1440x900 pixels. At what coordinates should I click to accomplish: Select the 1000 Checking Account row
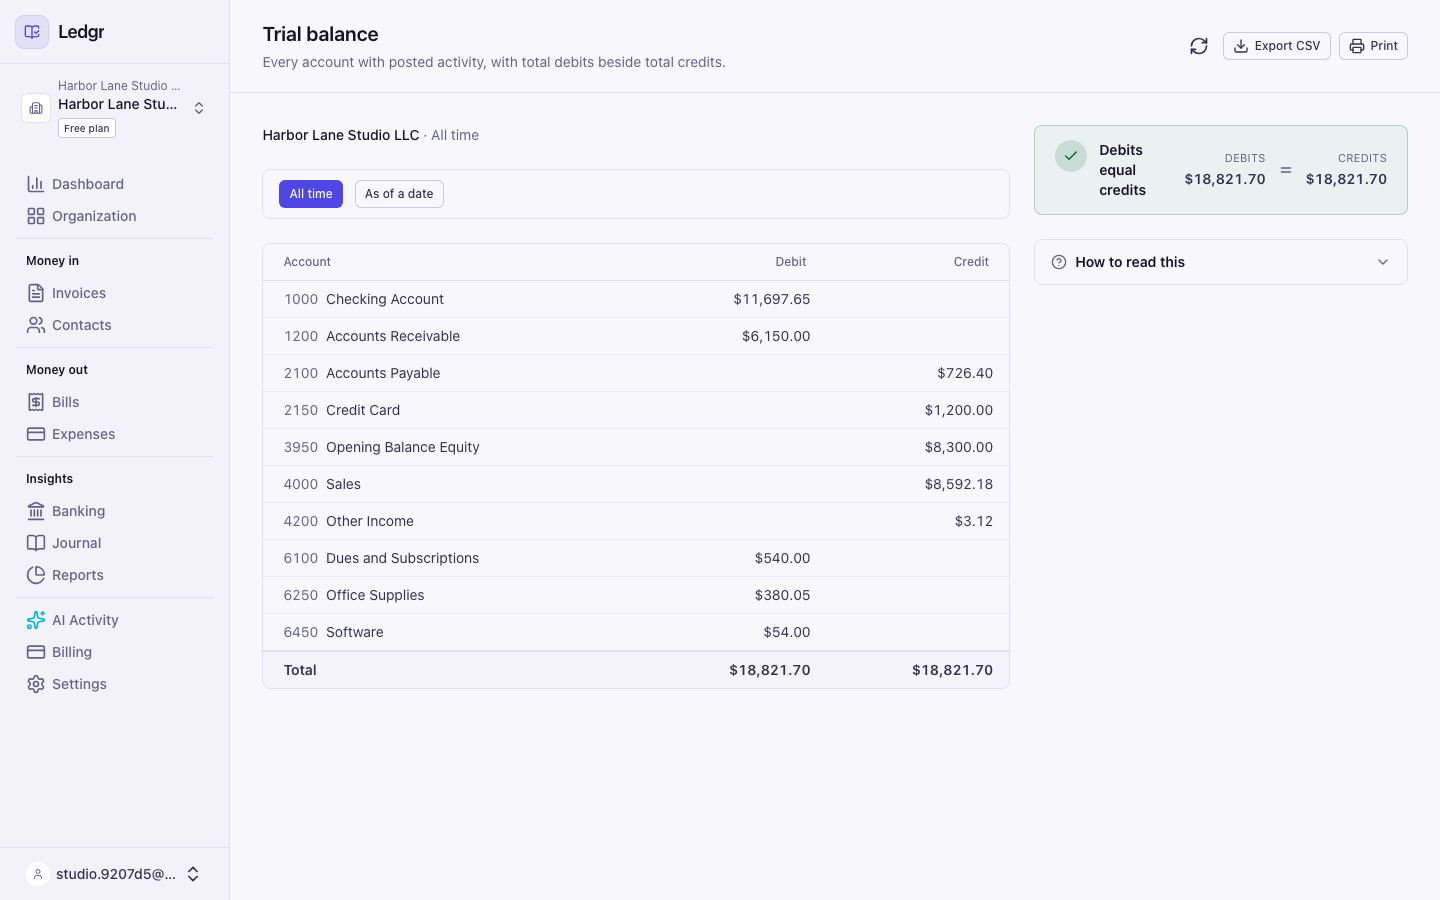point(636,299)
